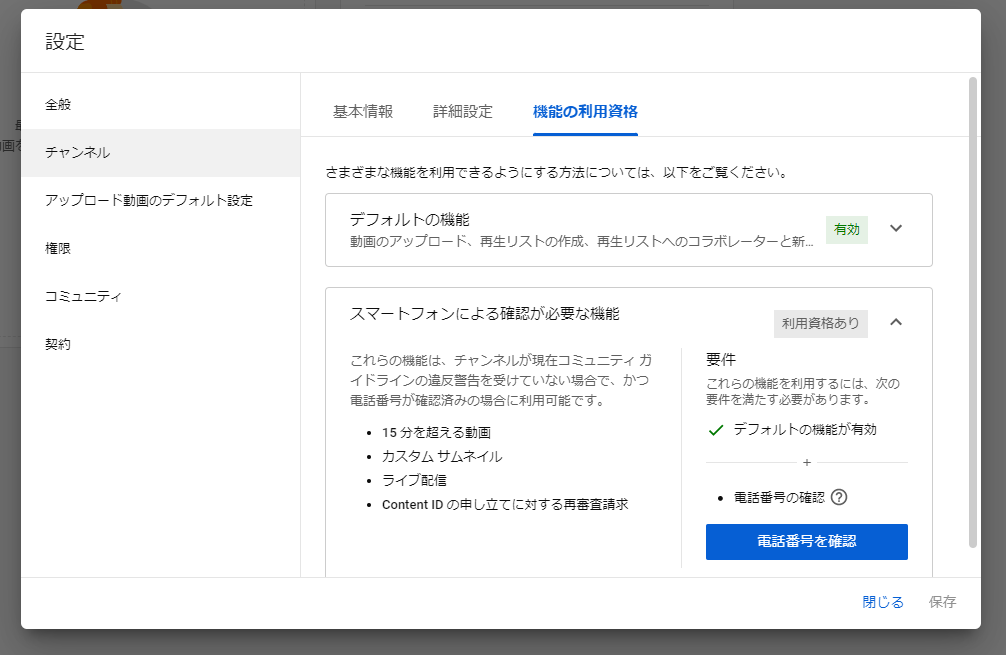Switch to the 基本情報 tab
This screenshot has width=1006, height=655.
(x=363, y=111)
